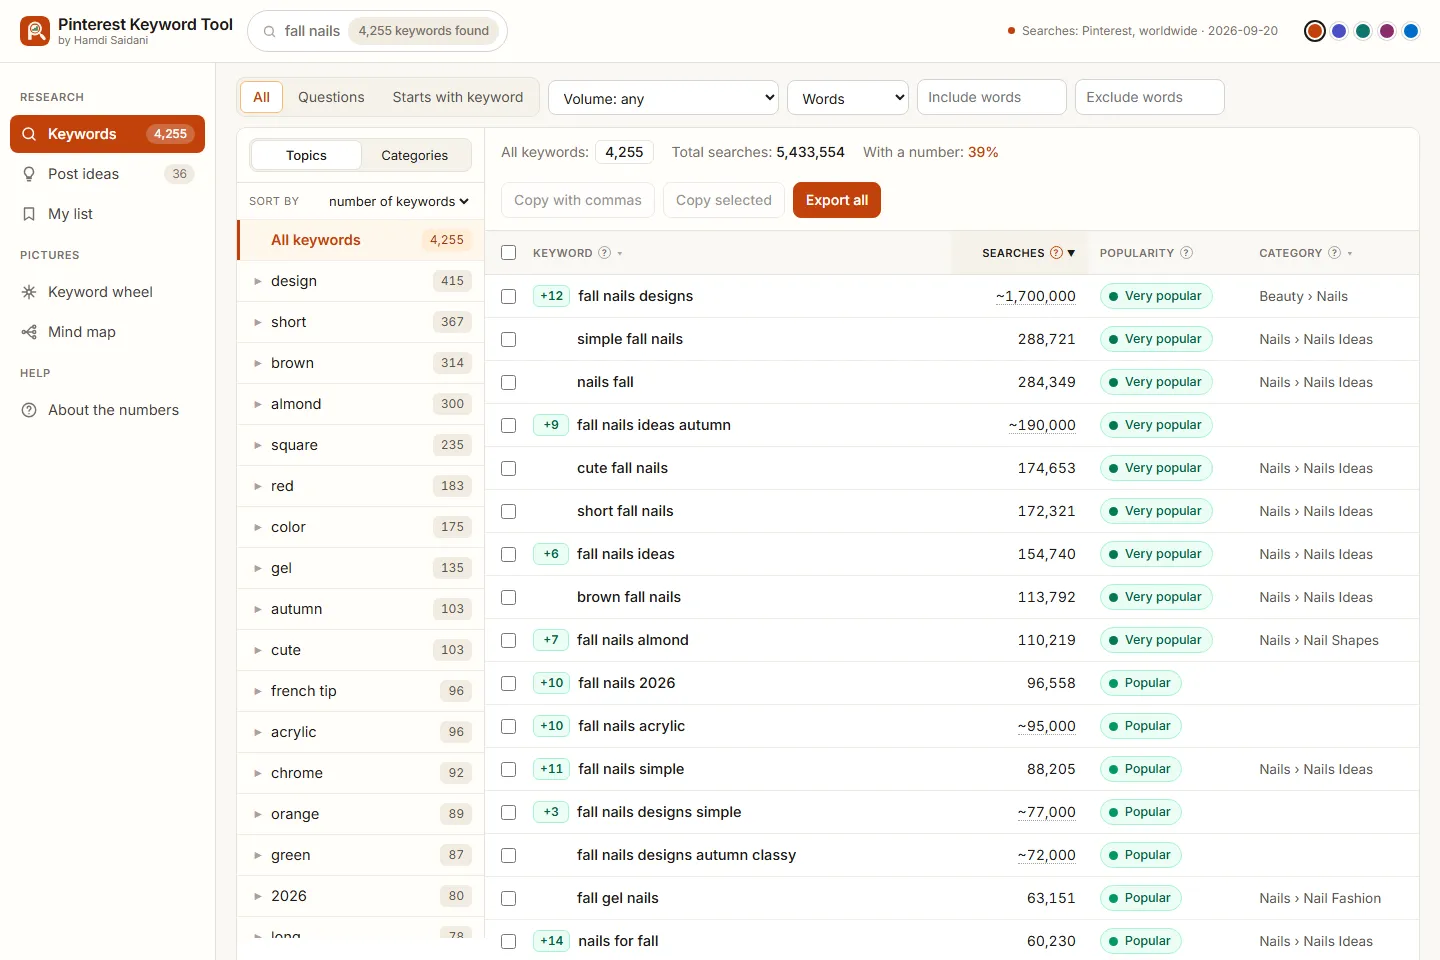Click the My list bookmark icon
The height and width of the screenshot is (960, 1440).
[x=29, y=214]
